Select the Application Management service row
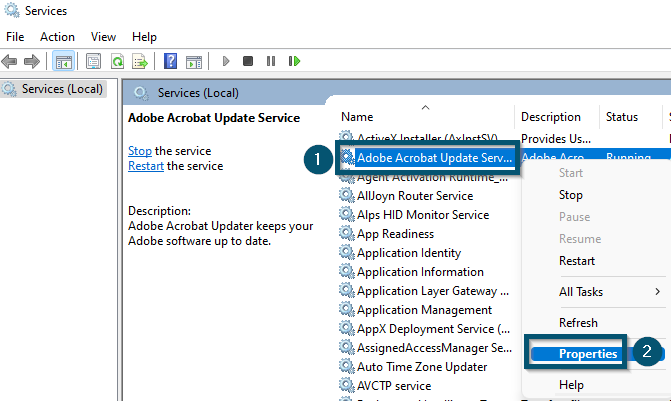 click(424, 309)
